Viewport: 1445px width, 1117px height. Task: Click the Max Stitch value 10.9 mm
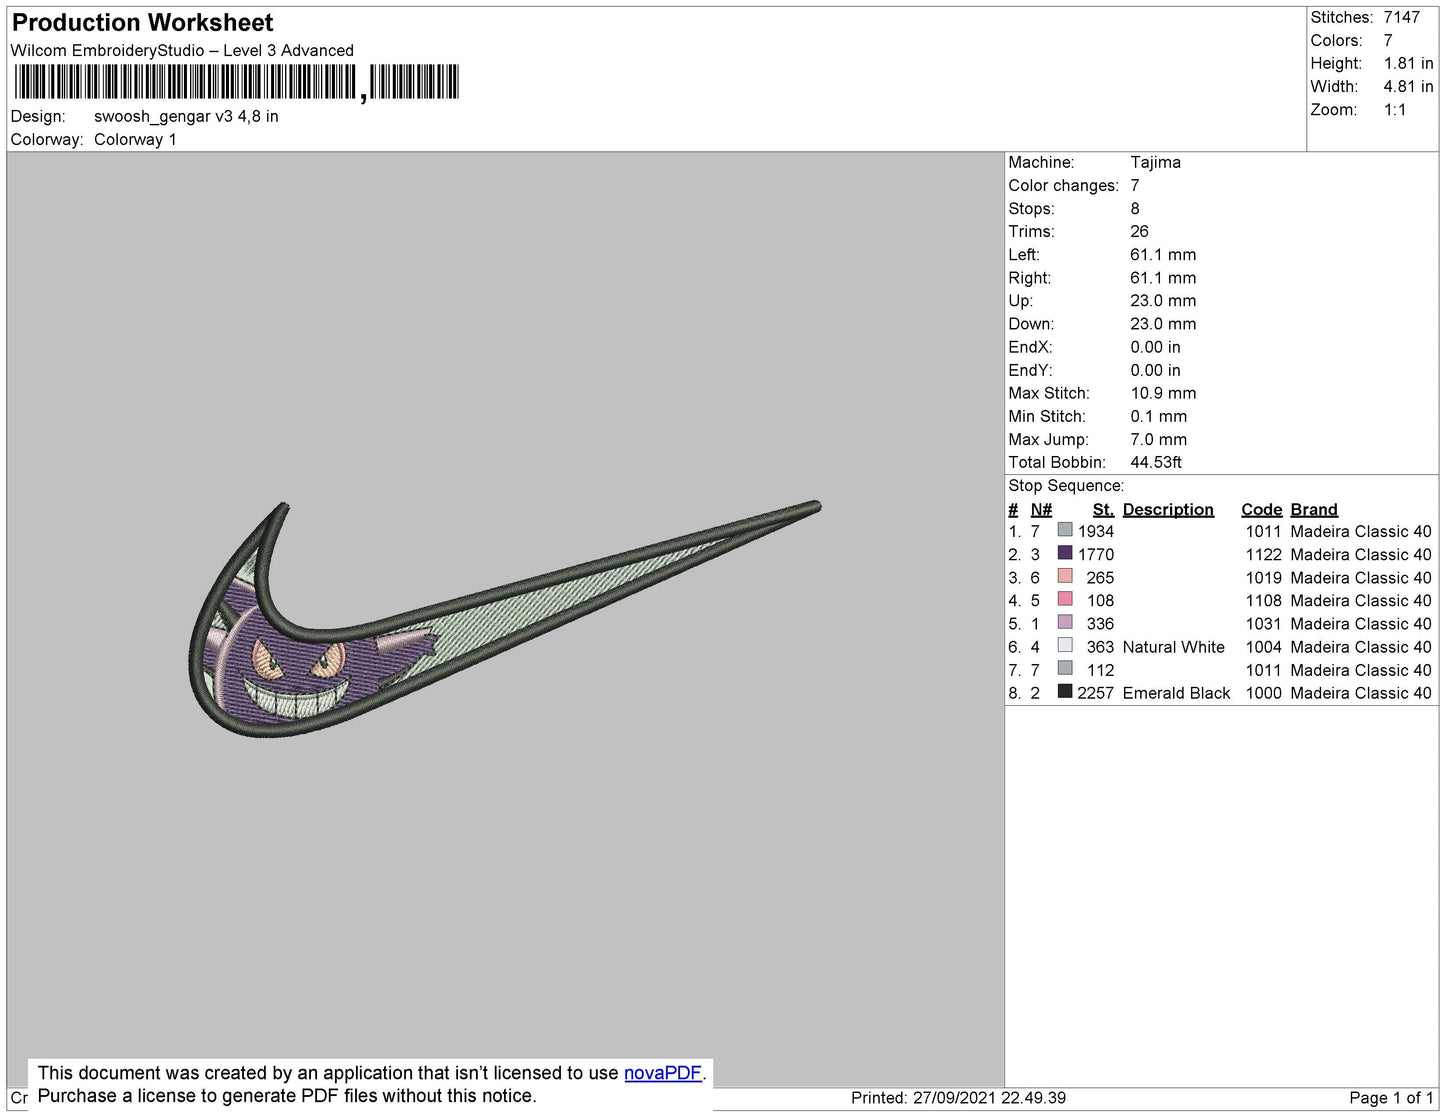(x=1164, y=393)
